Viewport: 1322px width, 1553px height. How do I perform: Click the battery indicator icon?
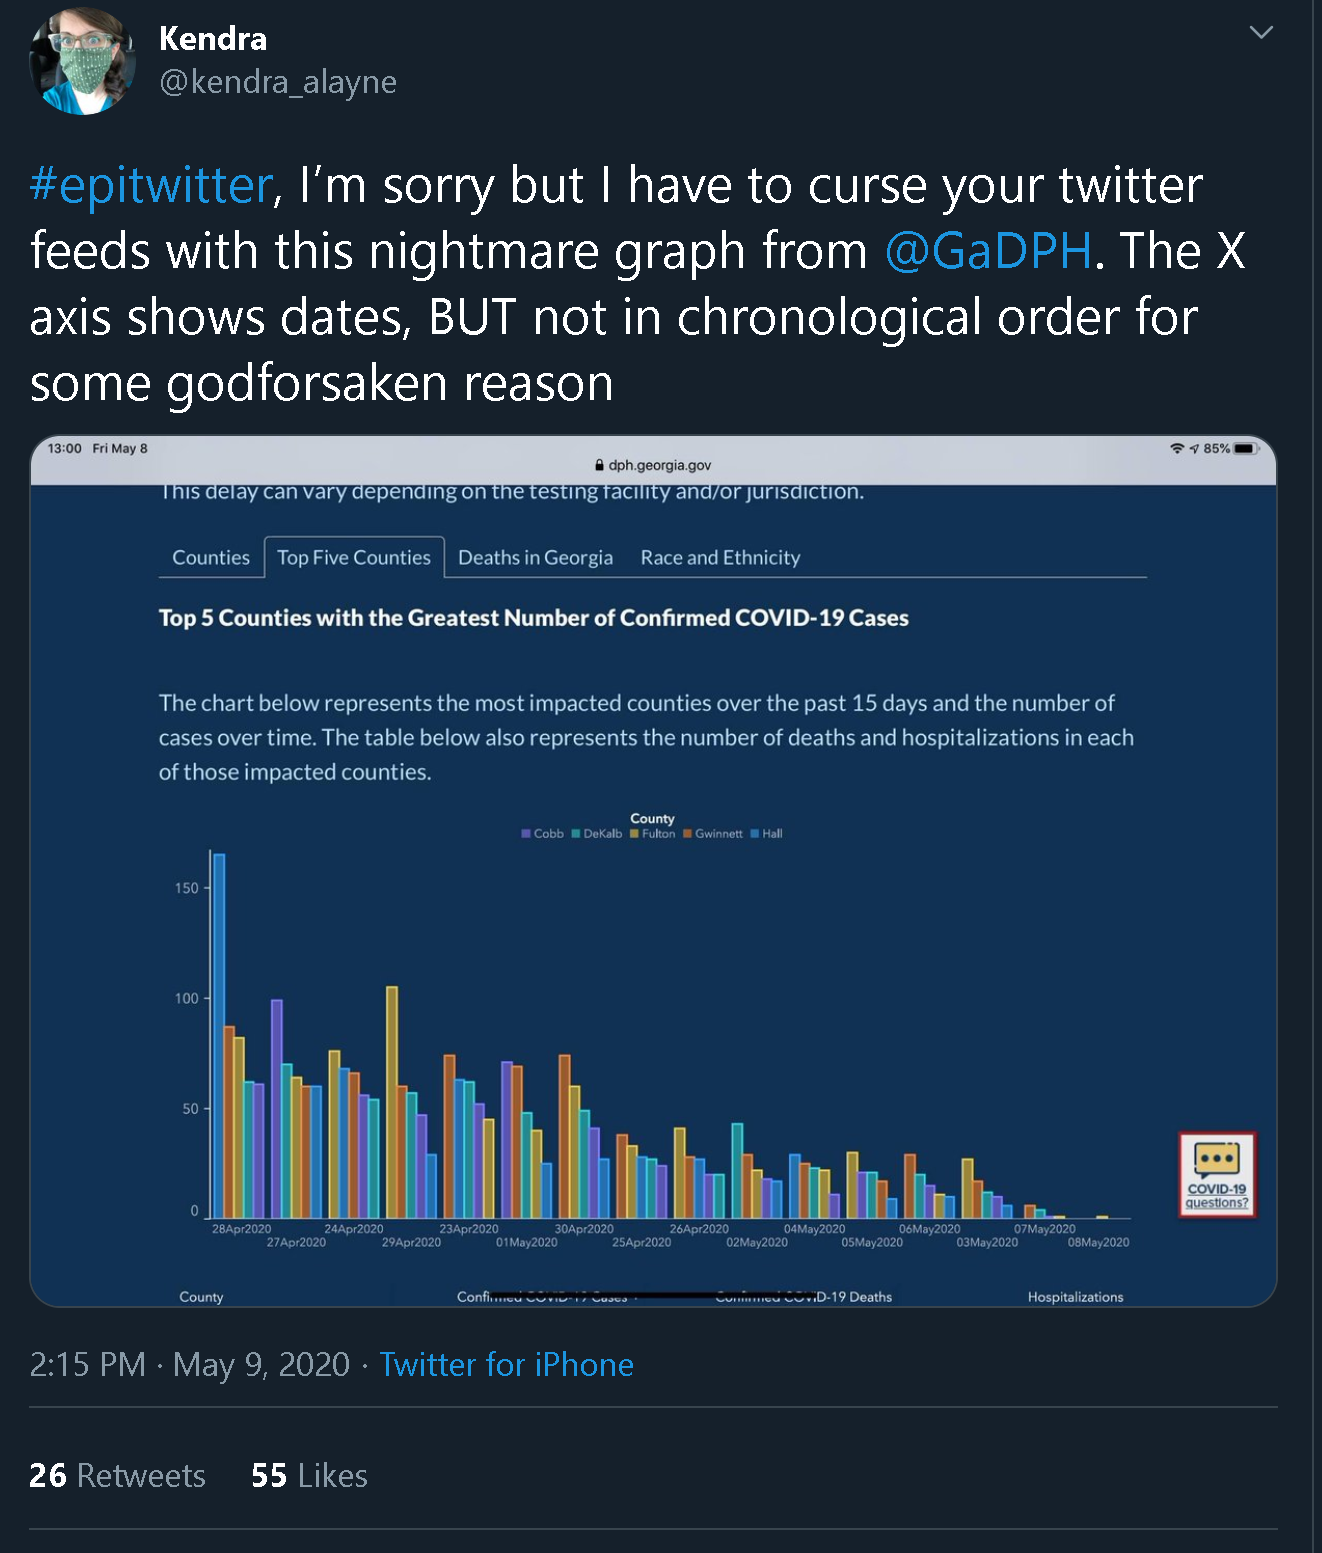click(x=1246, y=449)
